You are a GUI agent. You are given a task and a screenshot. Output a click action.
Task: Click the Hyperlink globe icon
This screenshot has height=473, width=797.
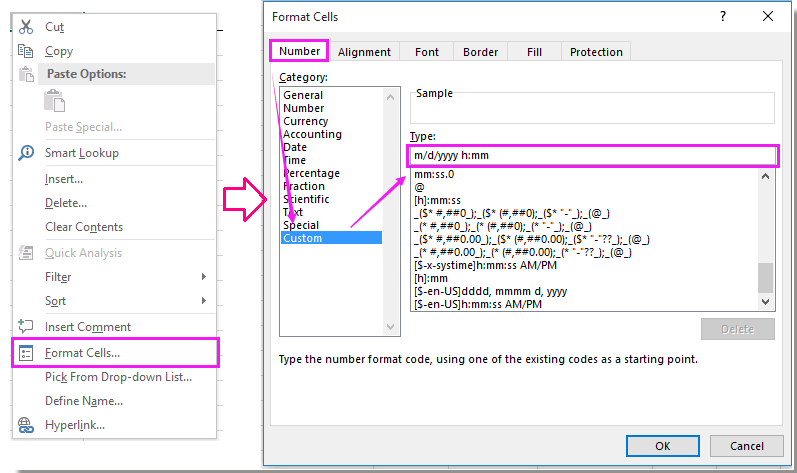tap(26, 425)
